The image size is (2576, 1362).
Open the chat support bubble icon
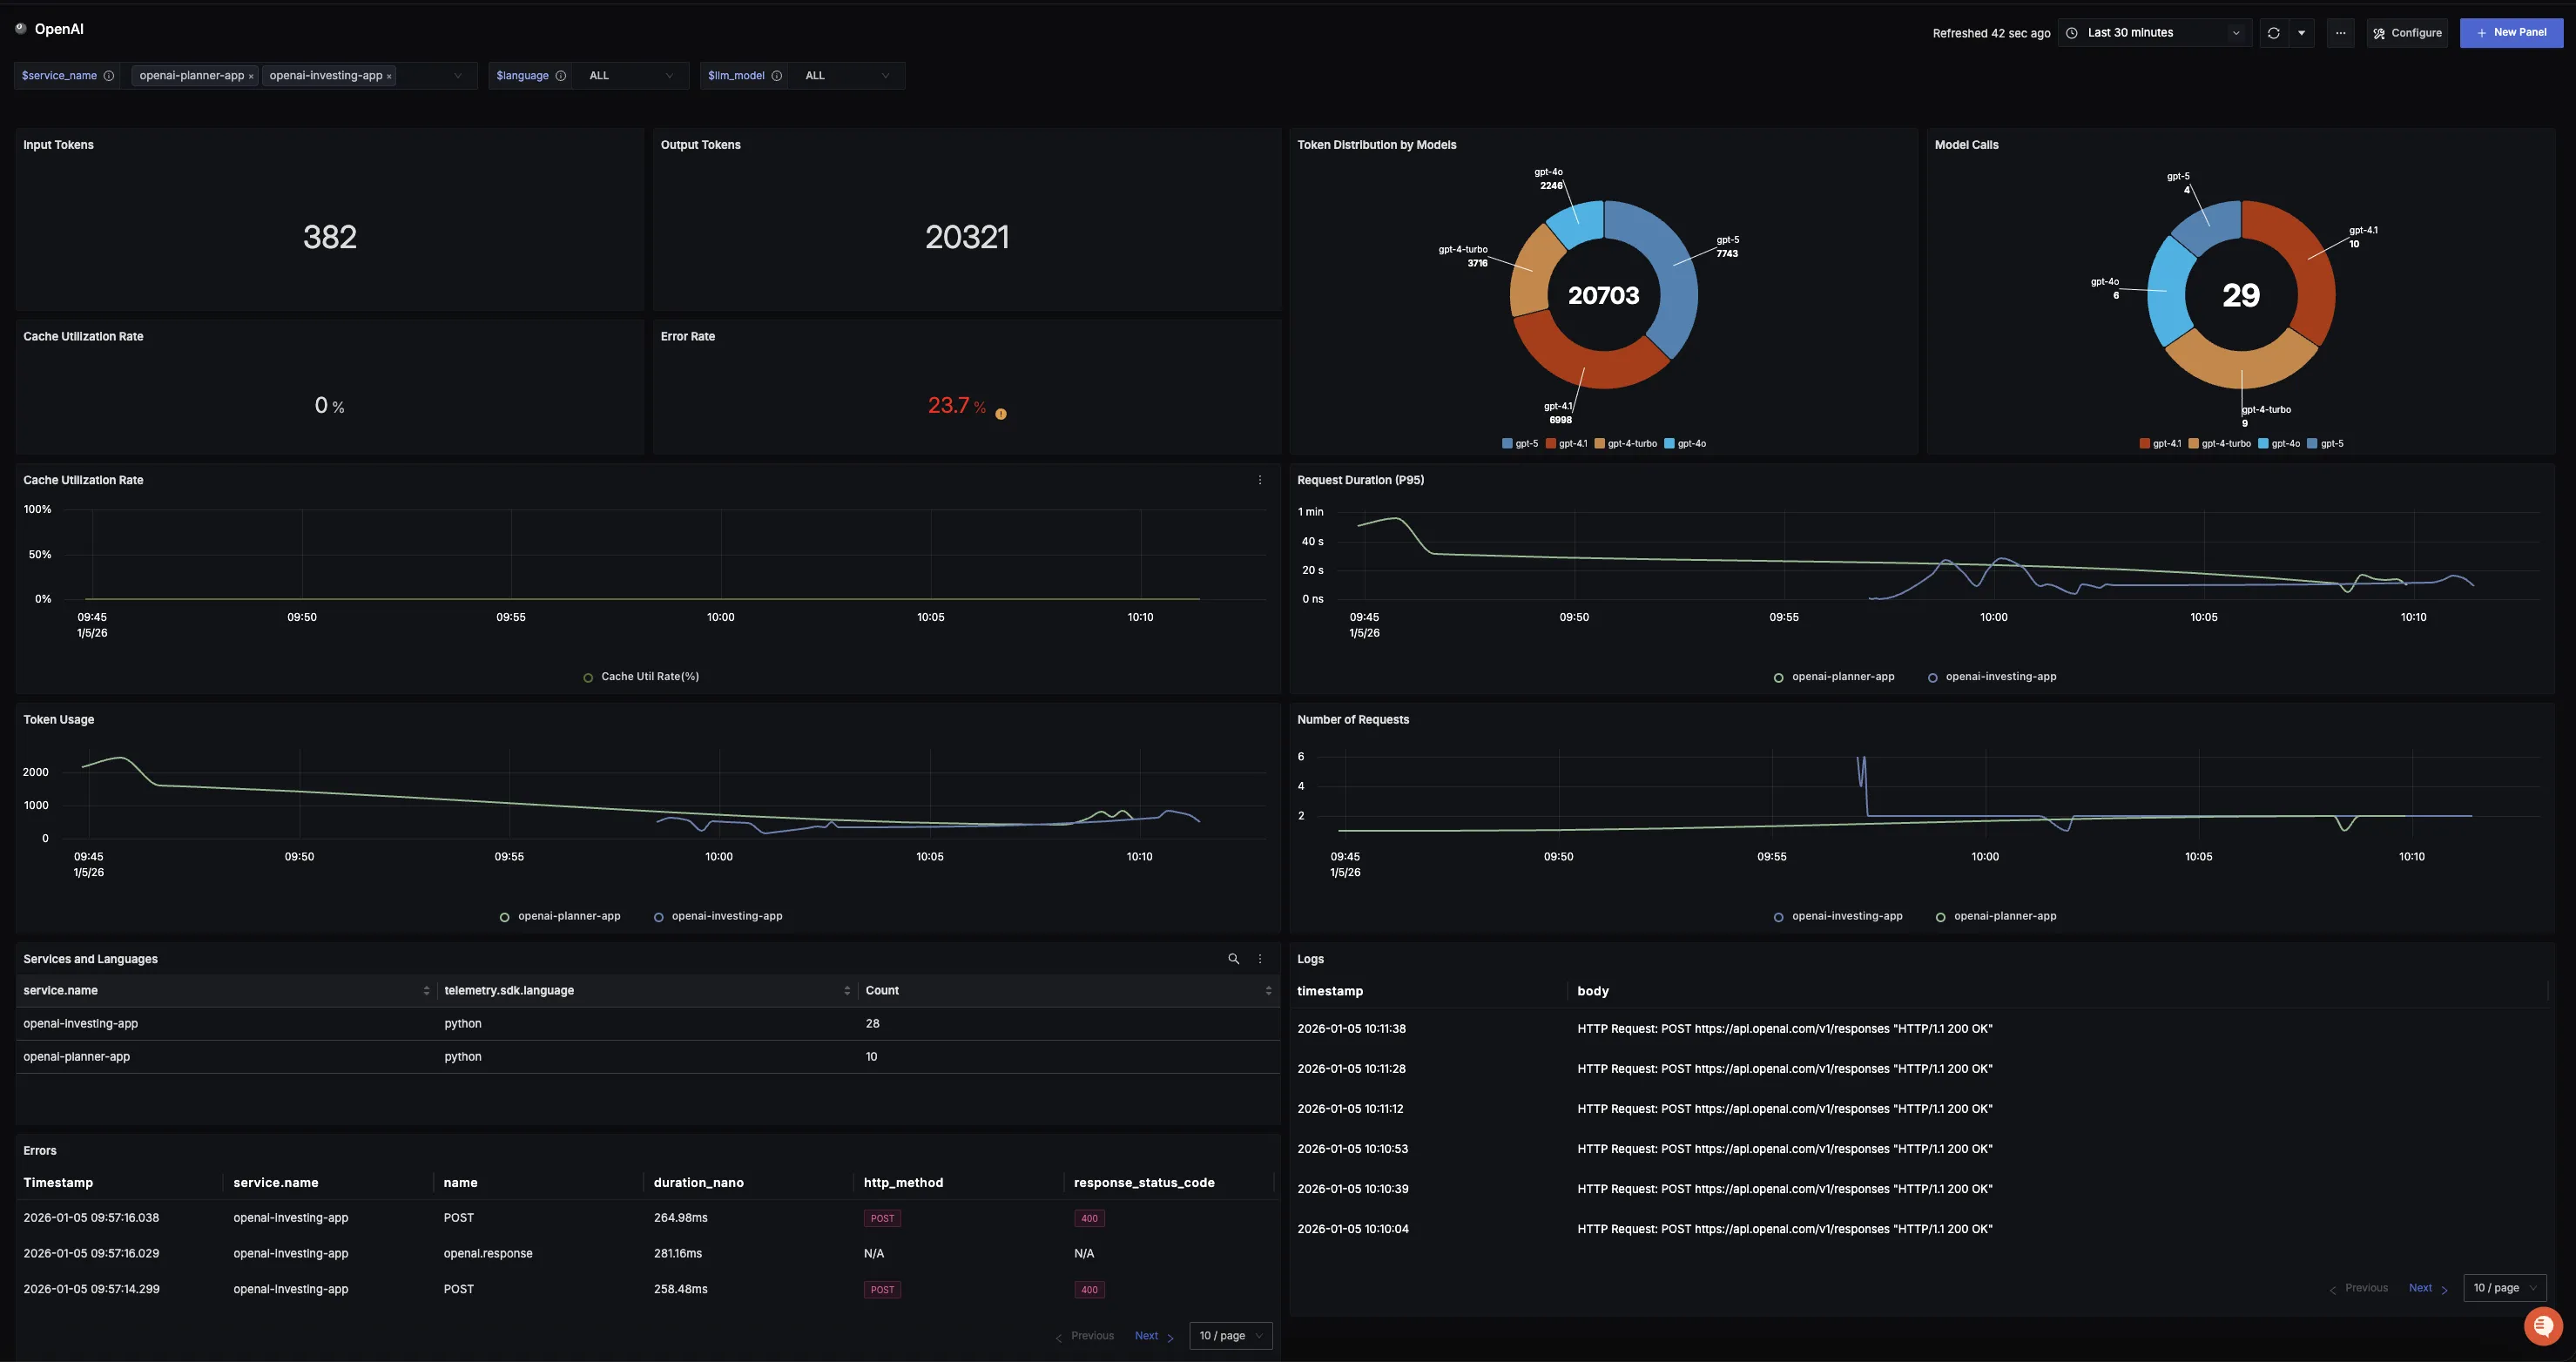[x=2543, y=1327]
